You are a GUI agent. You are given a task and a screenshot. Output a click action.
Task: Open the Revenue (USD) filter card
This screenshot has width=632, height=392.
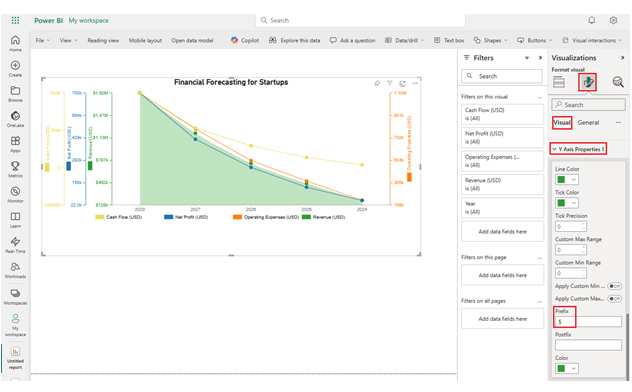coord(502,184)
